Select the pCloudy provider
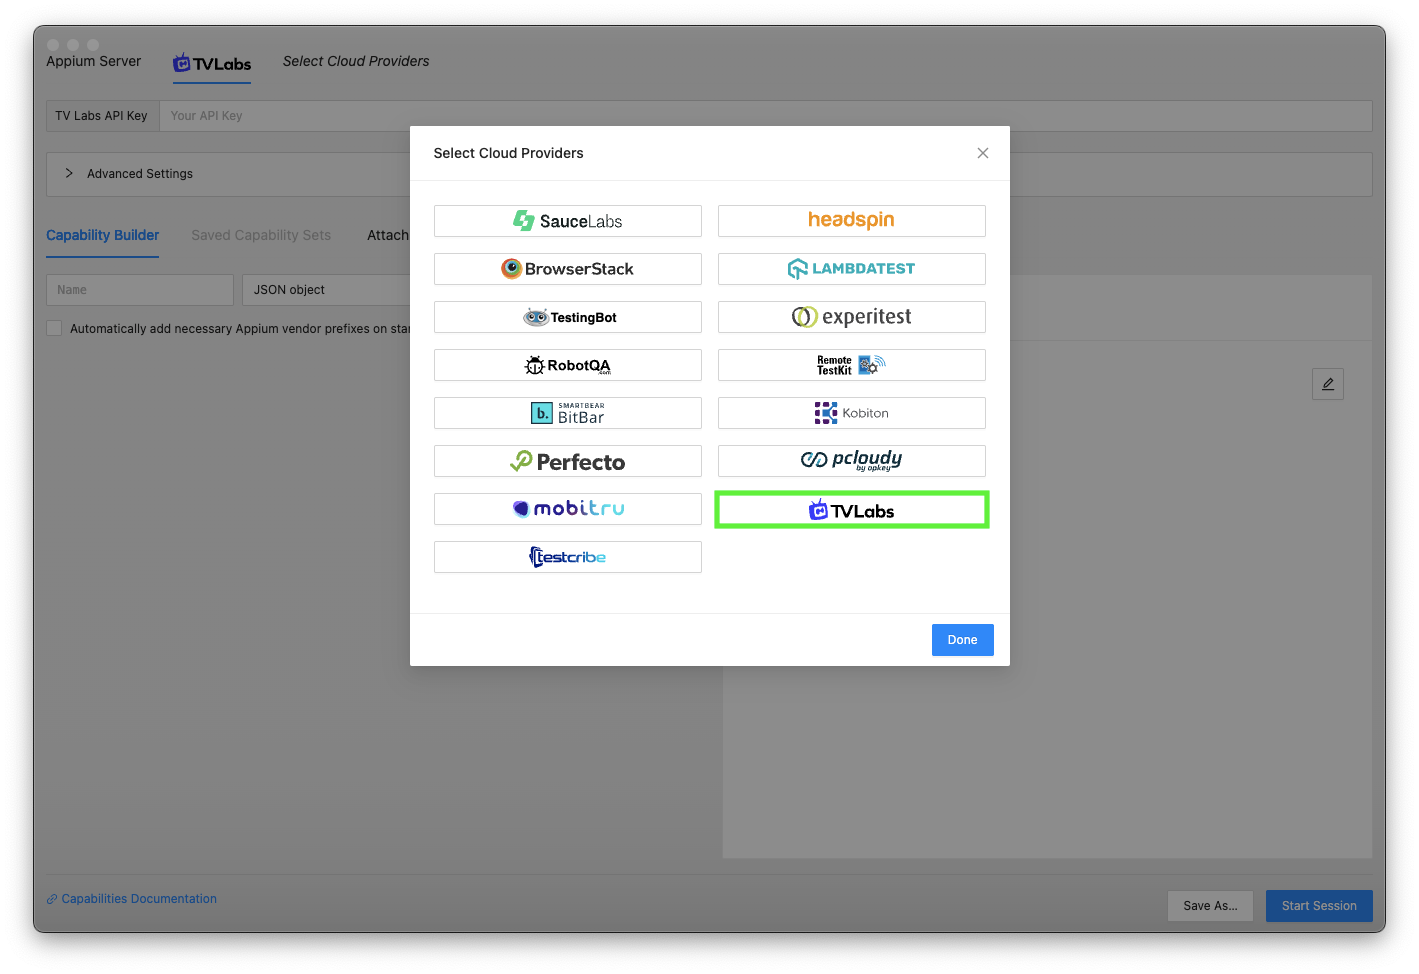Viewport: 1419px width, 974px height. pyautogui.click(x=851, y=461)
